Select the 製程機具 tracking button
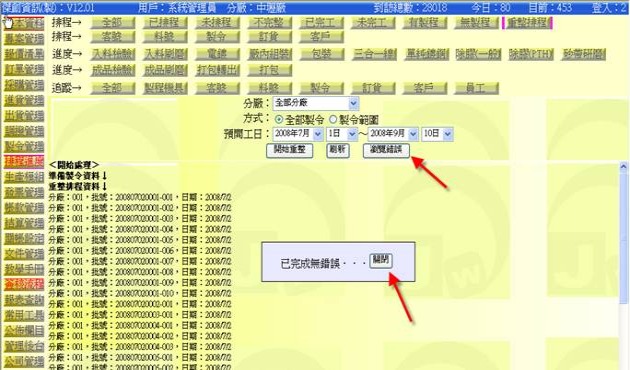The image size is (630, 370). tap(165, 88)
